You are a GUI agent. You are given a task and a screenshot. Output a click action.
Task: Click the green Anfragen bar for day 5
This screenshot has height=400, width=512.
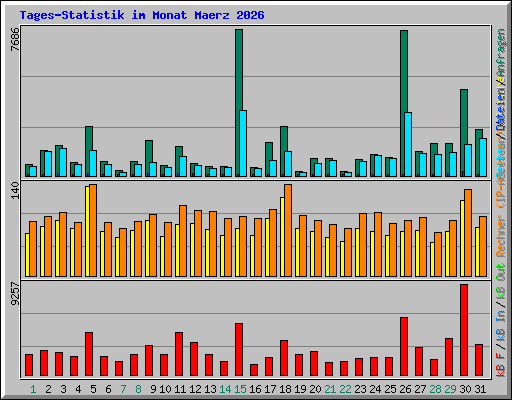[89, 151]
